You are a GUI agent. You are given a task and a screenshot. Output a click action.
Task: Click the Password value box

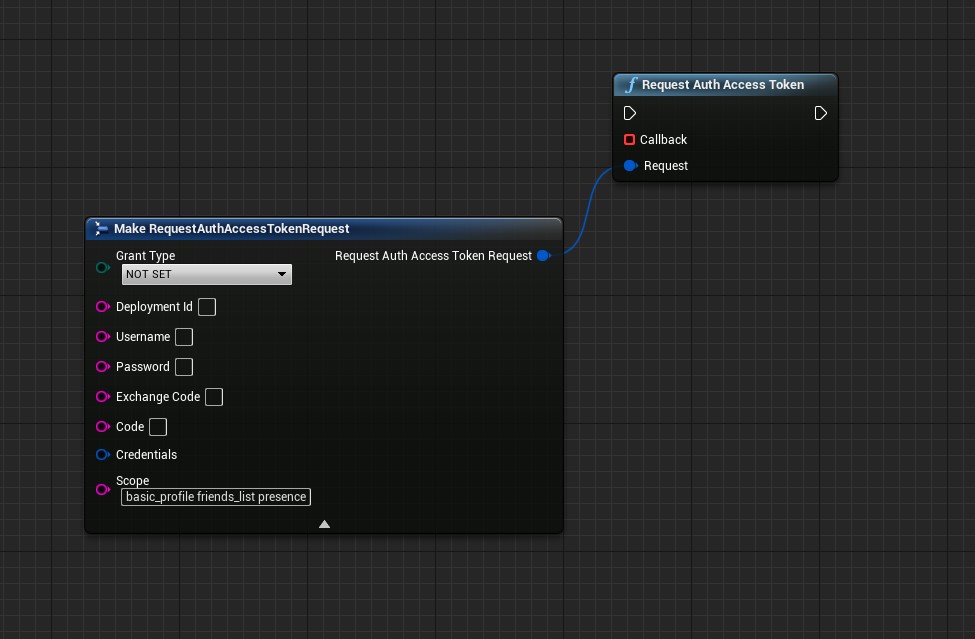tap(184, 367)
